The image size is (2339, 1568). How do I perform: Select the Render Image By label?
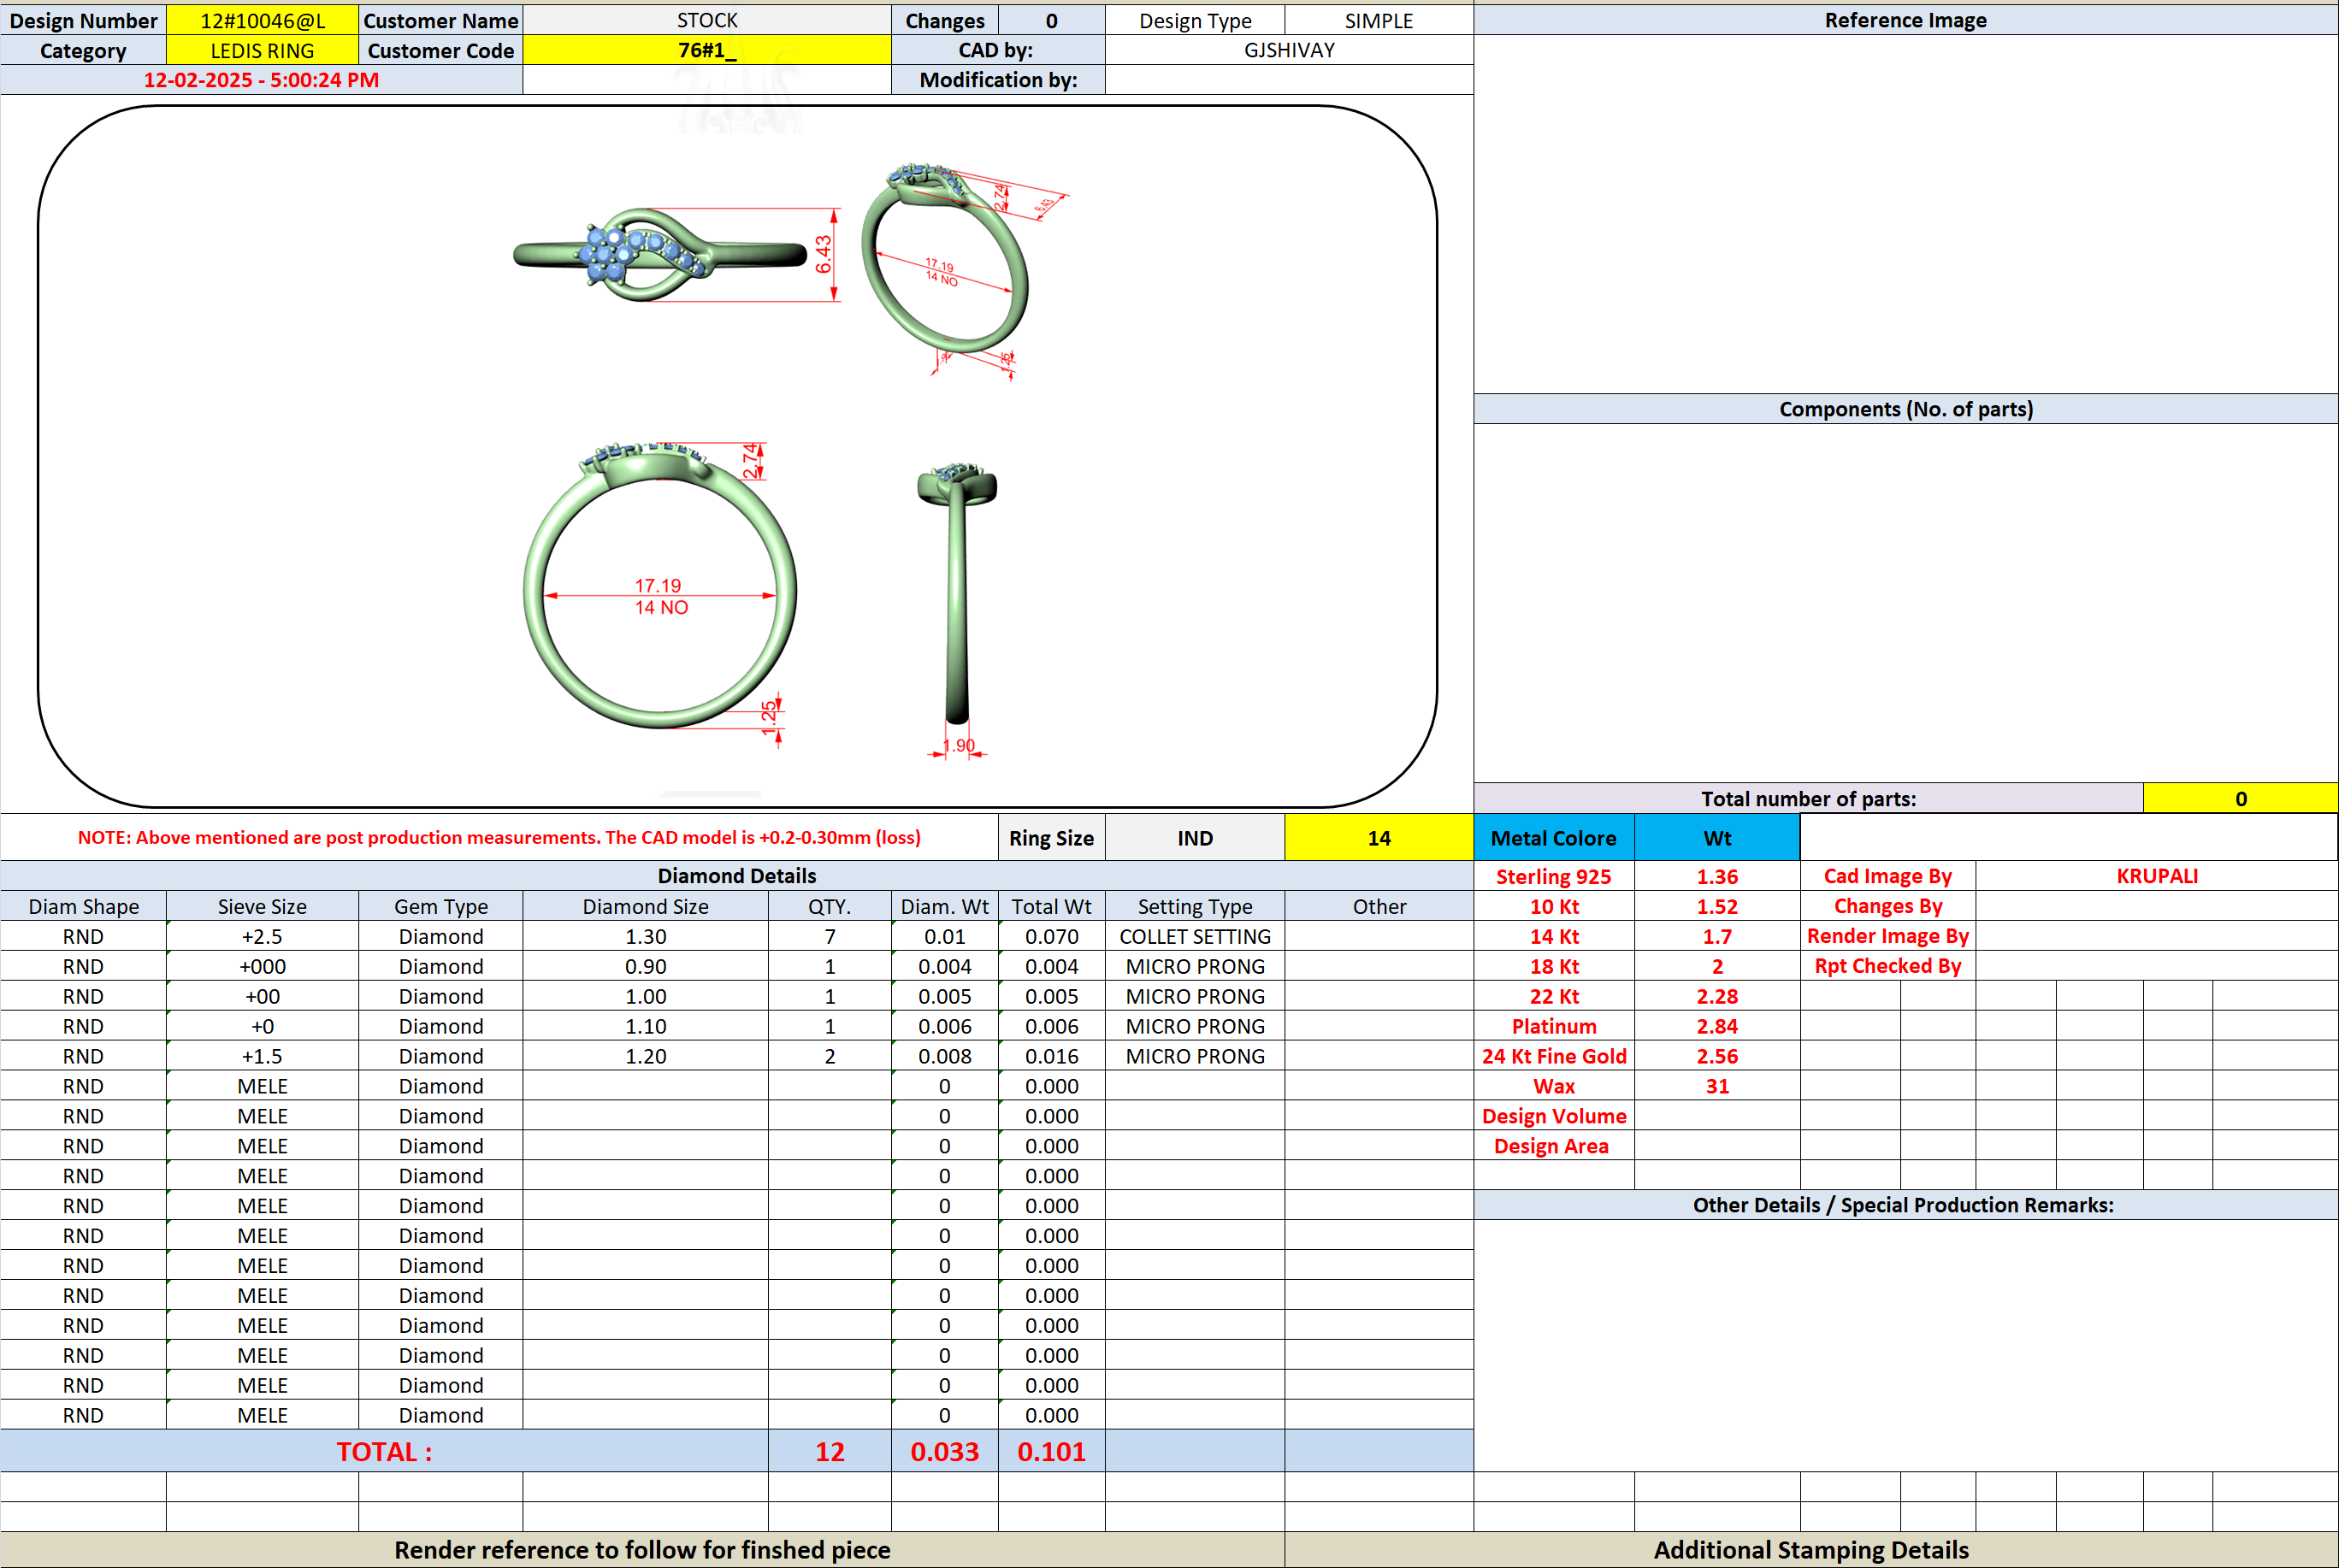tap(1888, 936)
